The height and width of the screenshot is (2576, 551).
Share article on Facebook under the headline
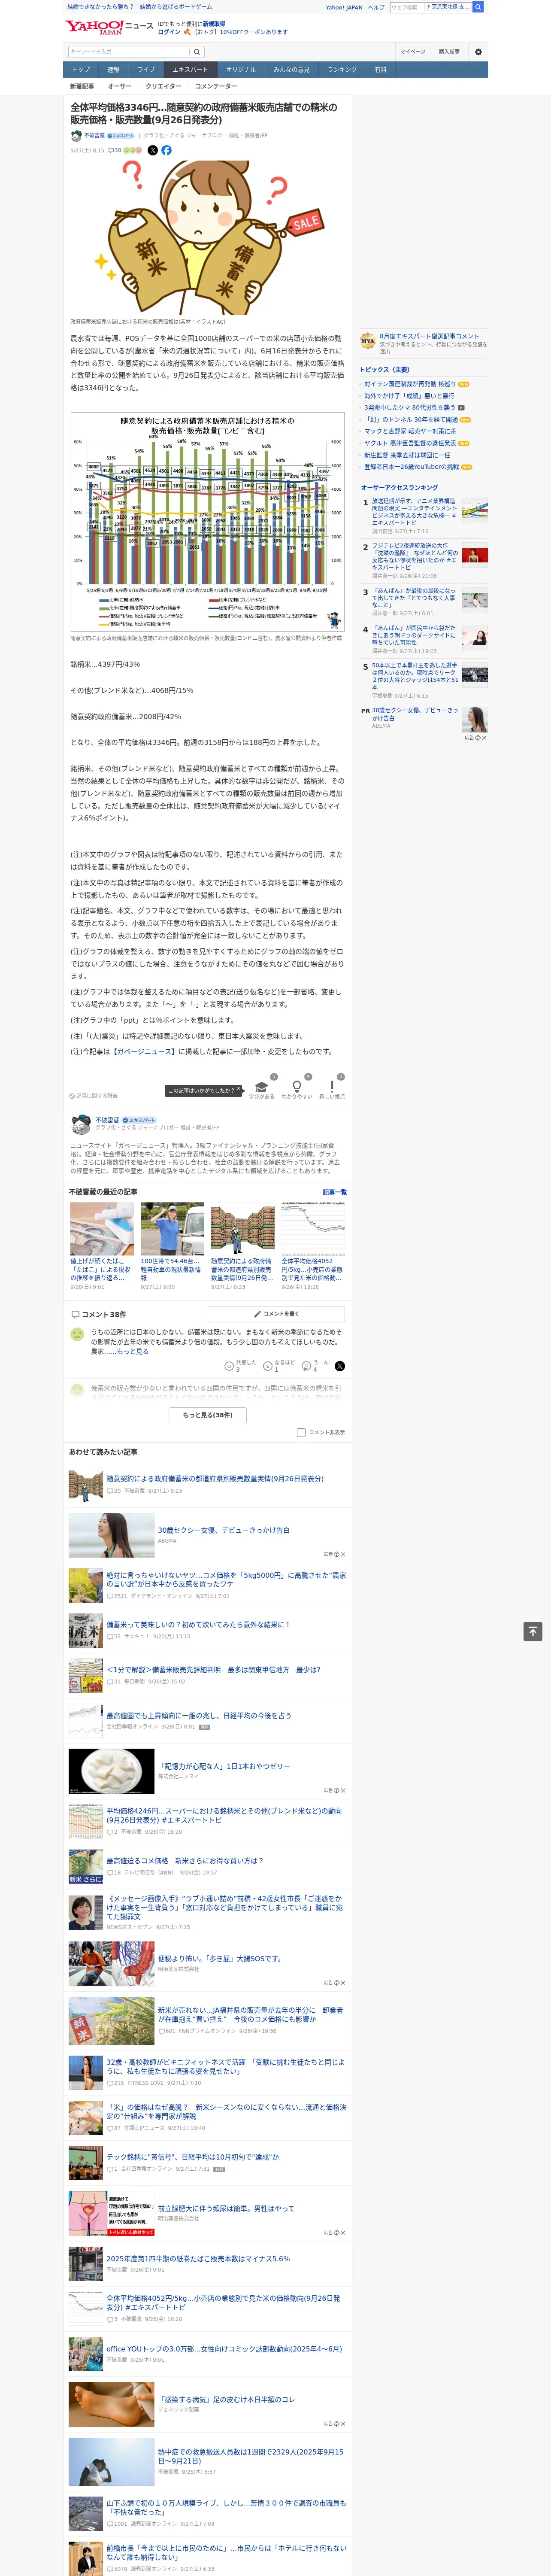[166, 150]
